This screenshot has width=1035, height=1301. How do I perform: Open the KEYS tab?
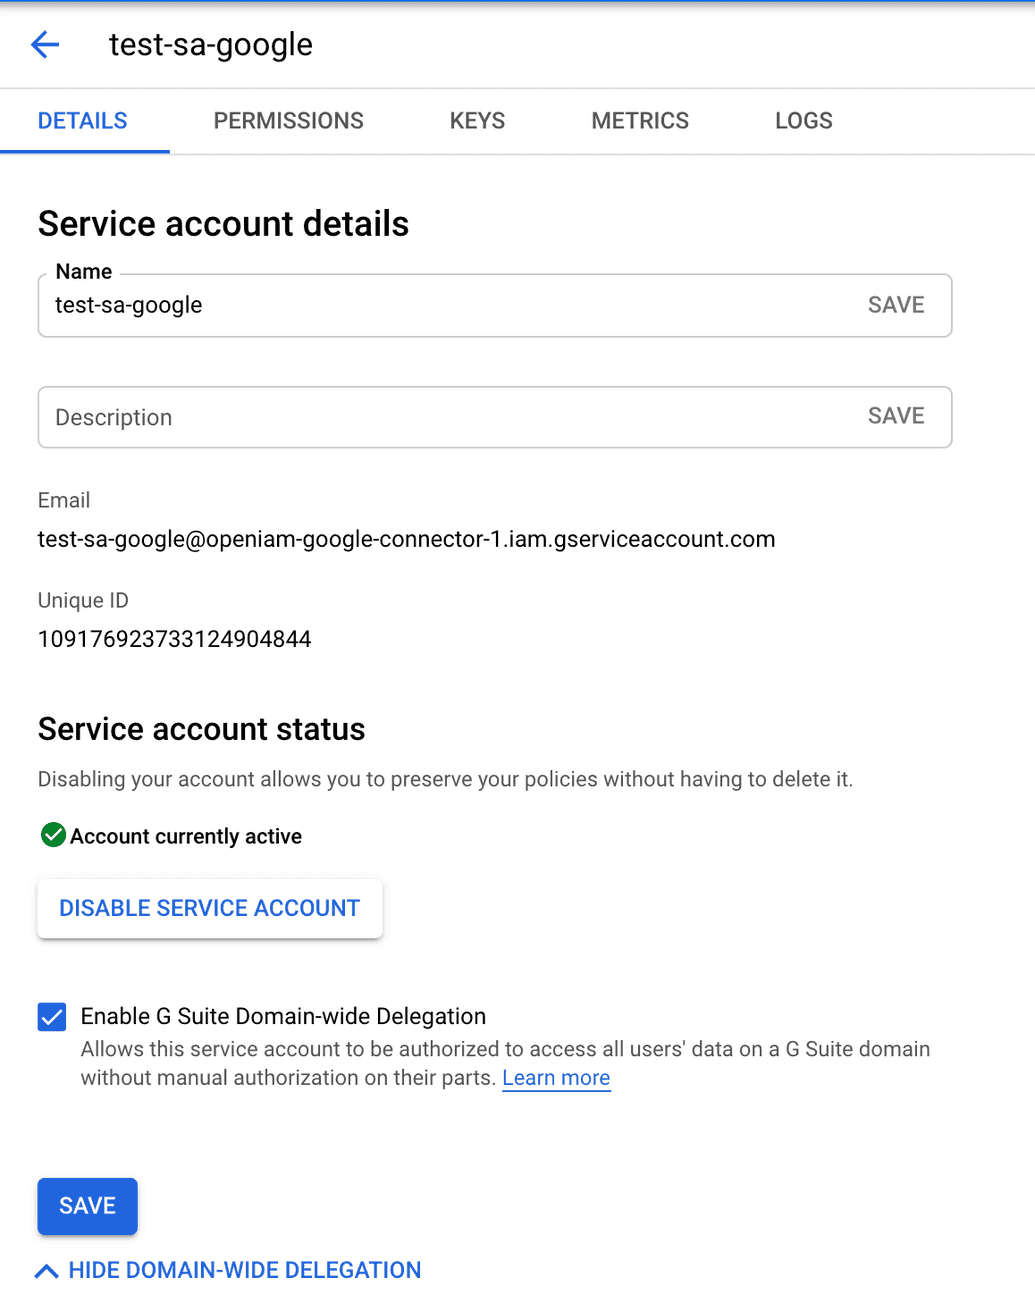[x=477, y=121]
